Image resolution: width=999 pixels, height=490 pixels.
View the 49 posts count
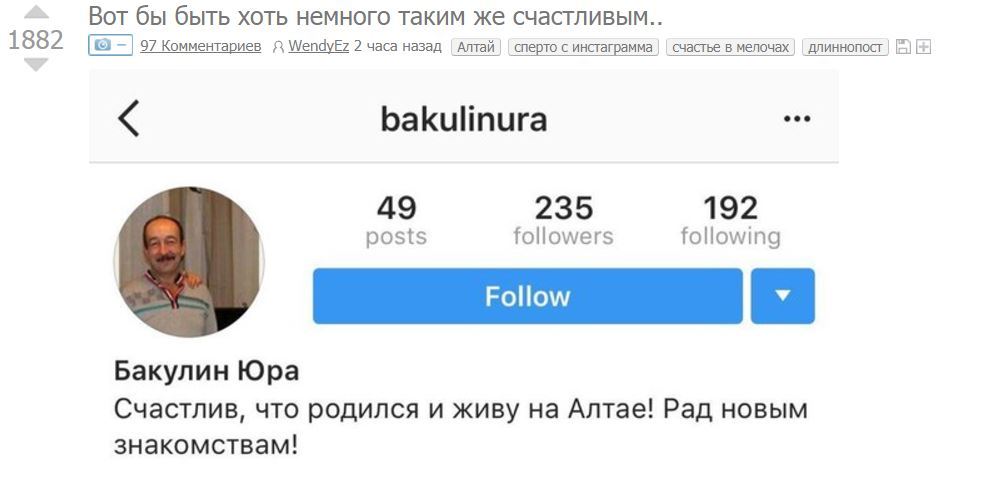point(396,221)
